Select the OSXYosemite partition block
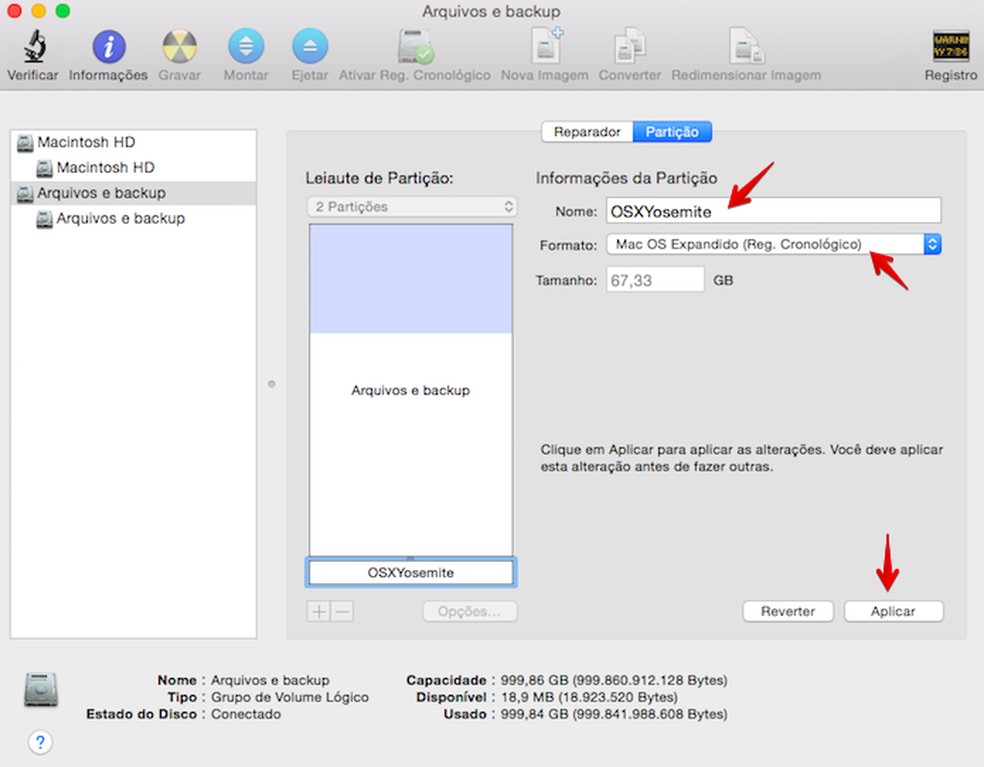 tap(410, 572)
